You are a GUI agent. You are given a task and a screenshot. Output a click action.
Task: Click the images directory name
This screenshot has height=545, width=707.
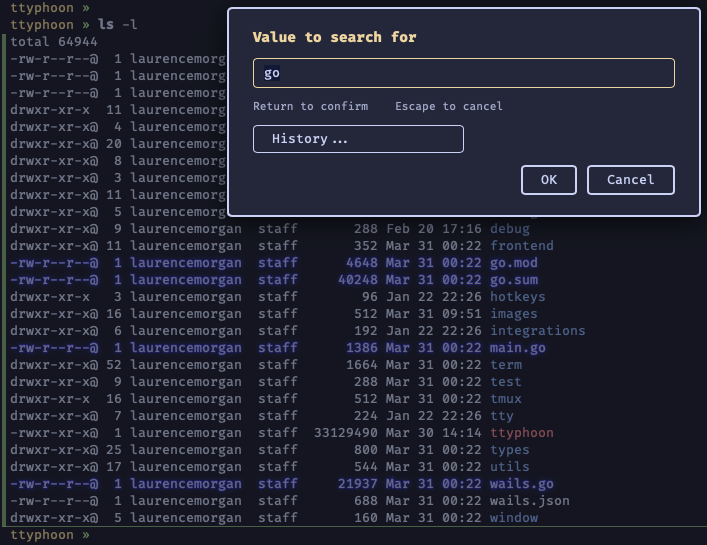[x=514, y=314]
